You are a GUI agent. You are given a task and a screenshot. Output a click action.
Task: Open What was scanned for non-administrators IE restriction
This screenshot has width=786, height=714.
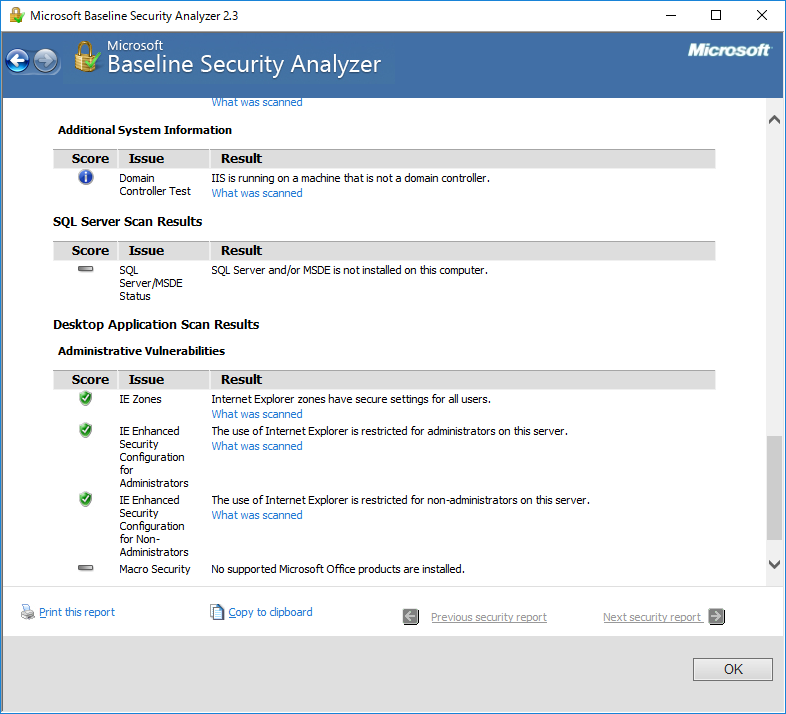point(257,515)
